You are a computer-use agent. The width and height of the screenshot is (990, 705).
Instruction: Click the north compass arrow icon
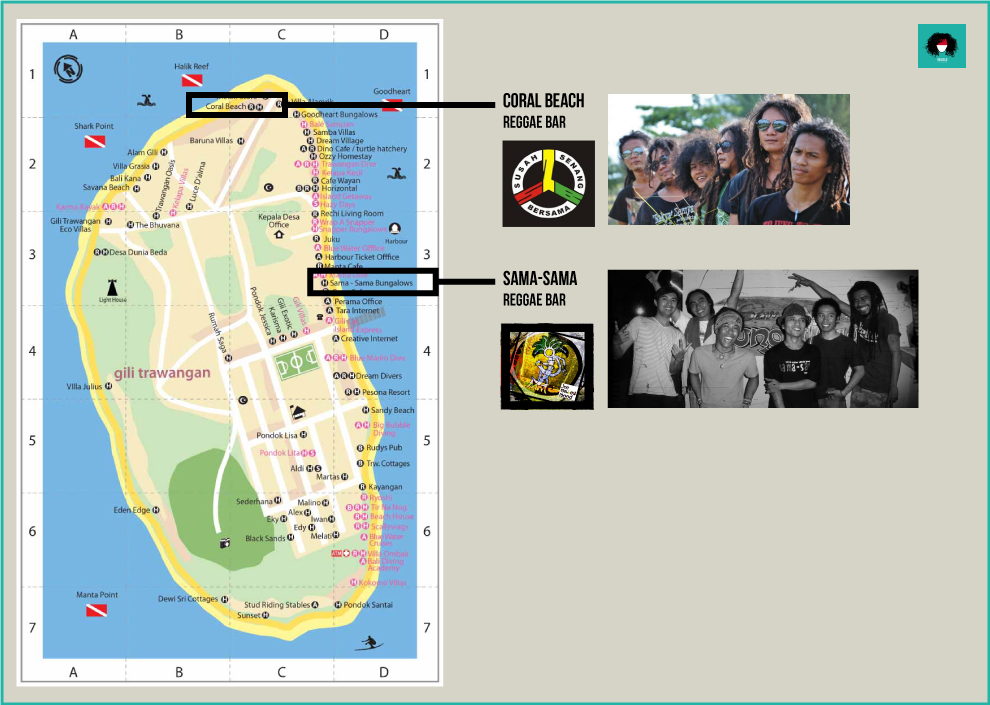(x=68, y=69)
